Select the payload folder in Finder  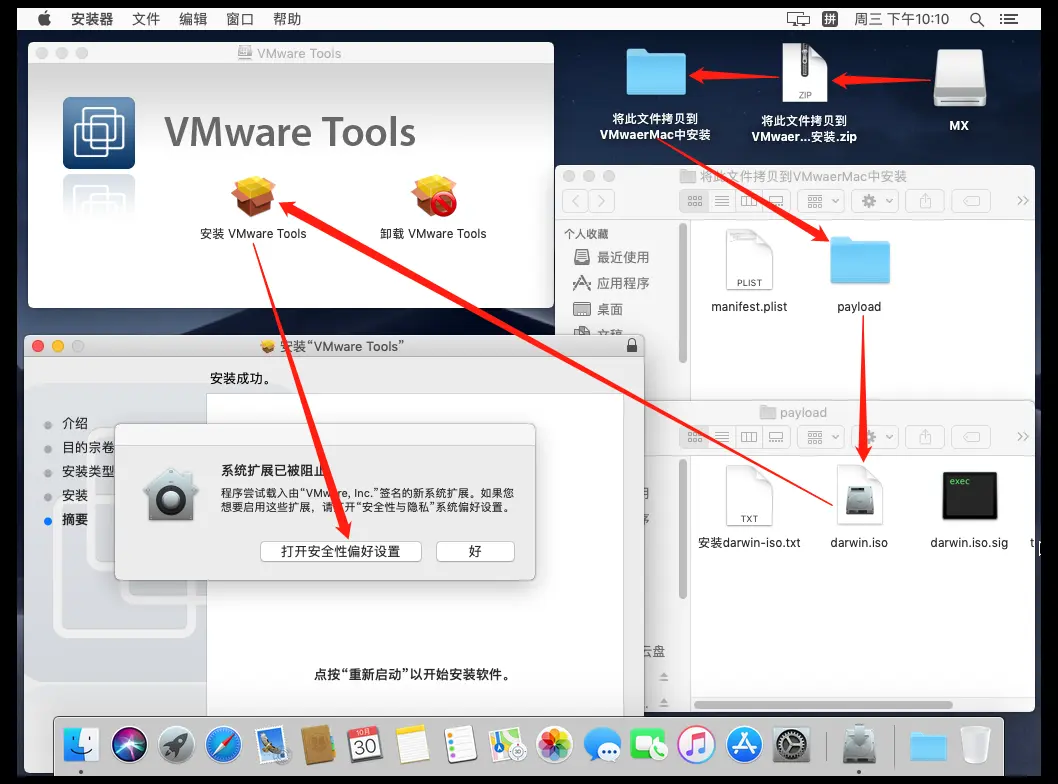tap(860, 260)
